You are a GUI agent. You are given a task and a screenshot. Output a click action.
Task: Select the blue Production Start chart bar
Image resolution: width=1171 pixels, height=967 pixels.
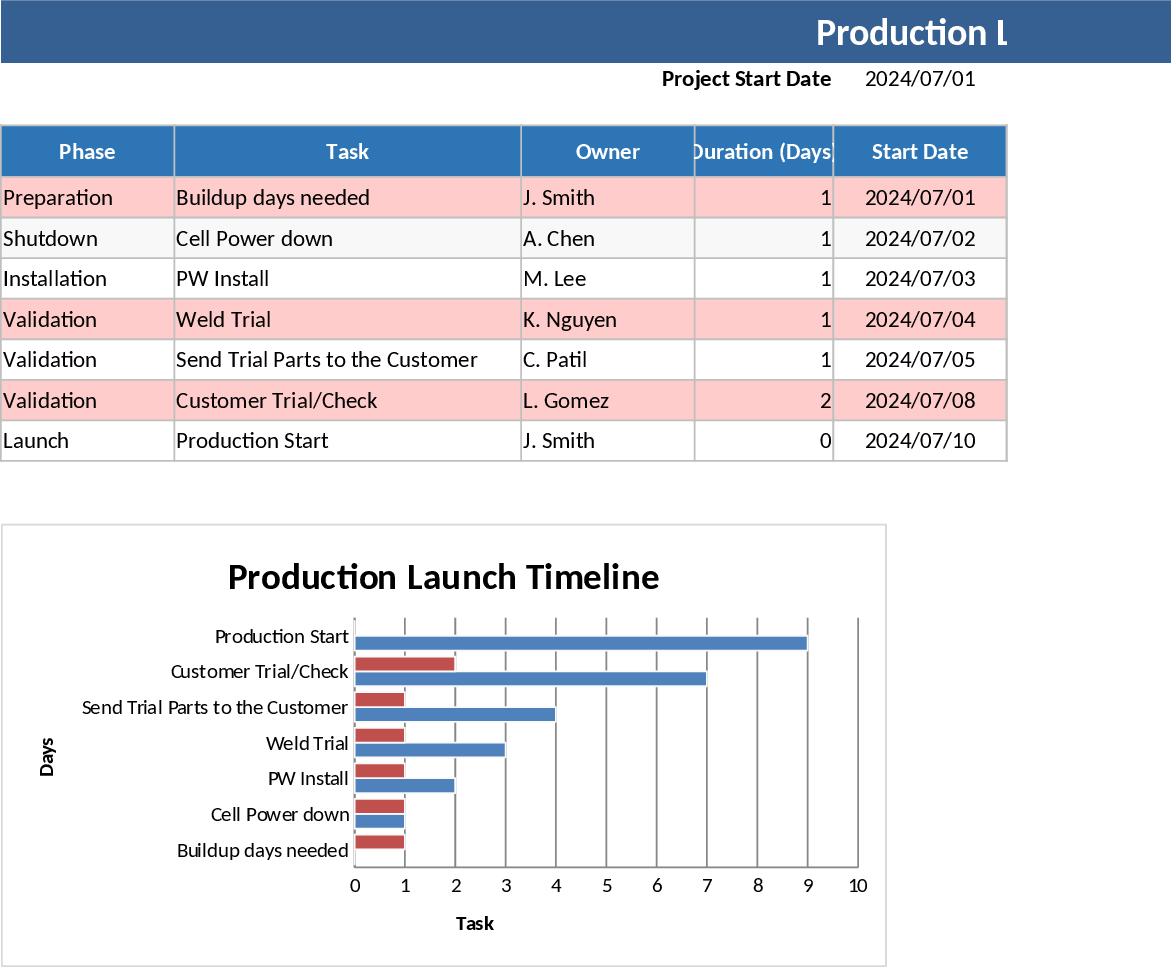(580, 643)
